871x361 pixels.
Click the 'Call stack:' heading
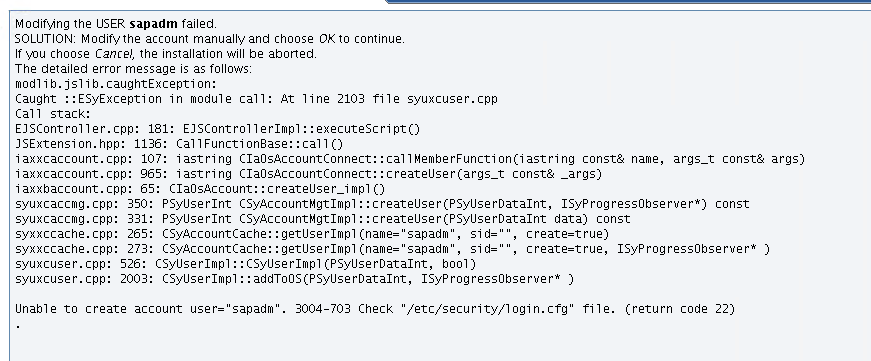tap(53, 114)
